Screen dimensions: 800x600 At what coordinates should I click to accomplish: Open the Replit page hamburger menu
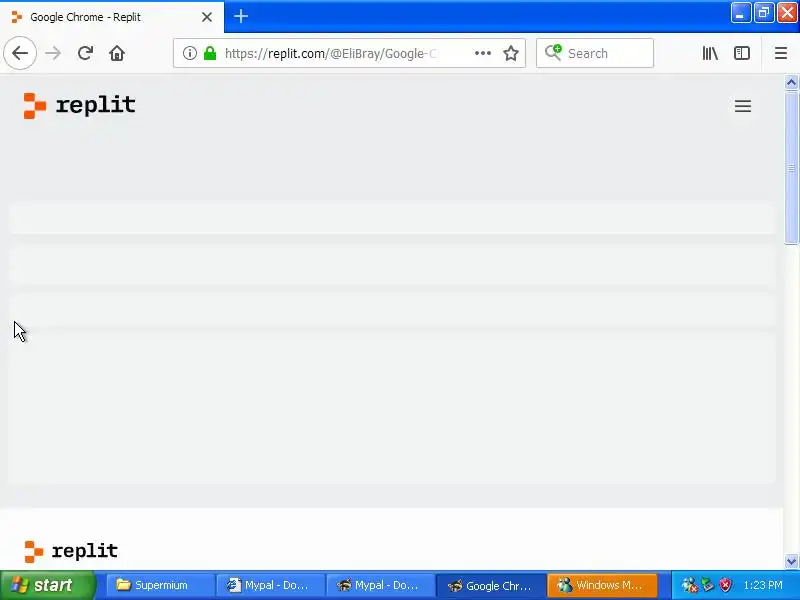tap(743, 106)
